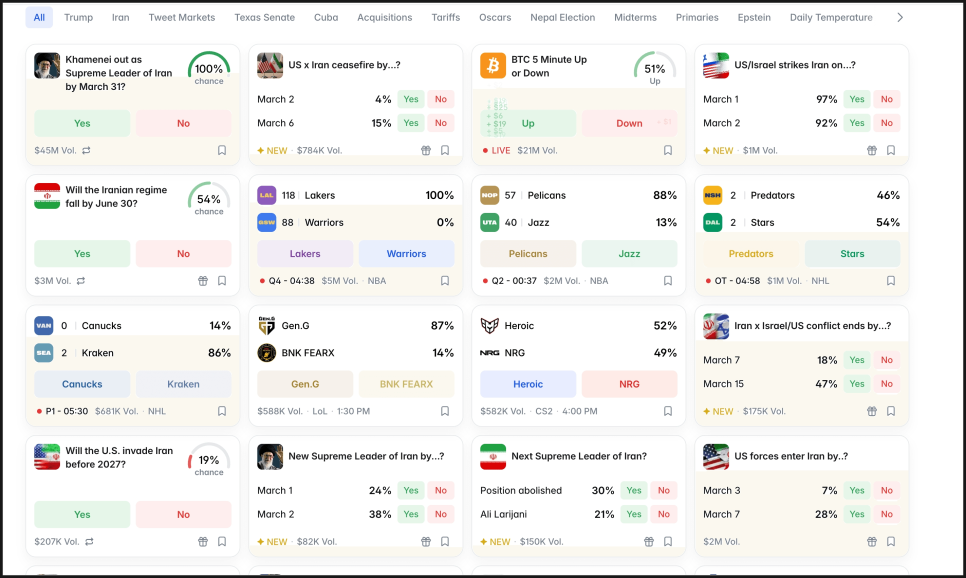966x578 pixels.
Task: Bookmark the Iranian regime fall market
Action: point(222,281)
